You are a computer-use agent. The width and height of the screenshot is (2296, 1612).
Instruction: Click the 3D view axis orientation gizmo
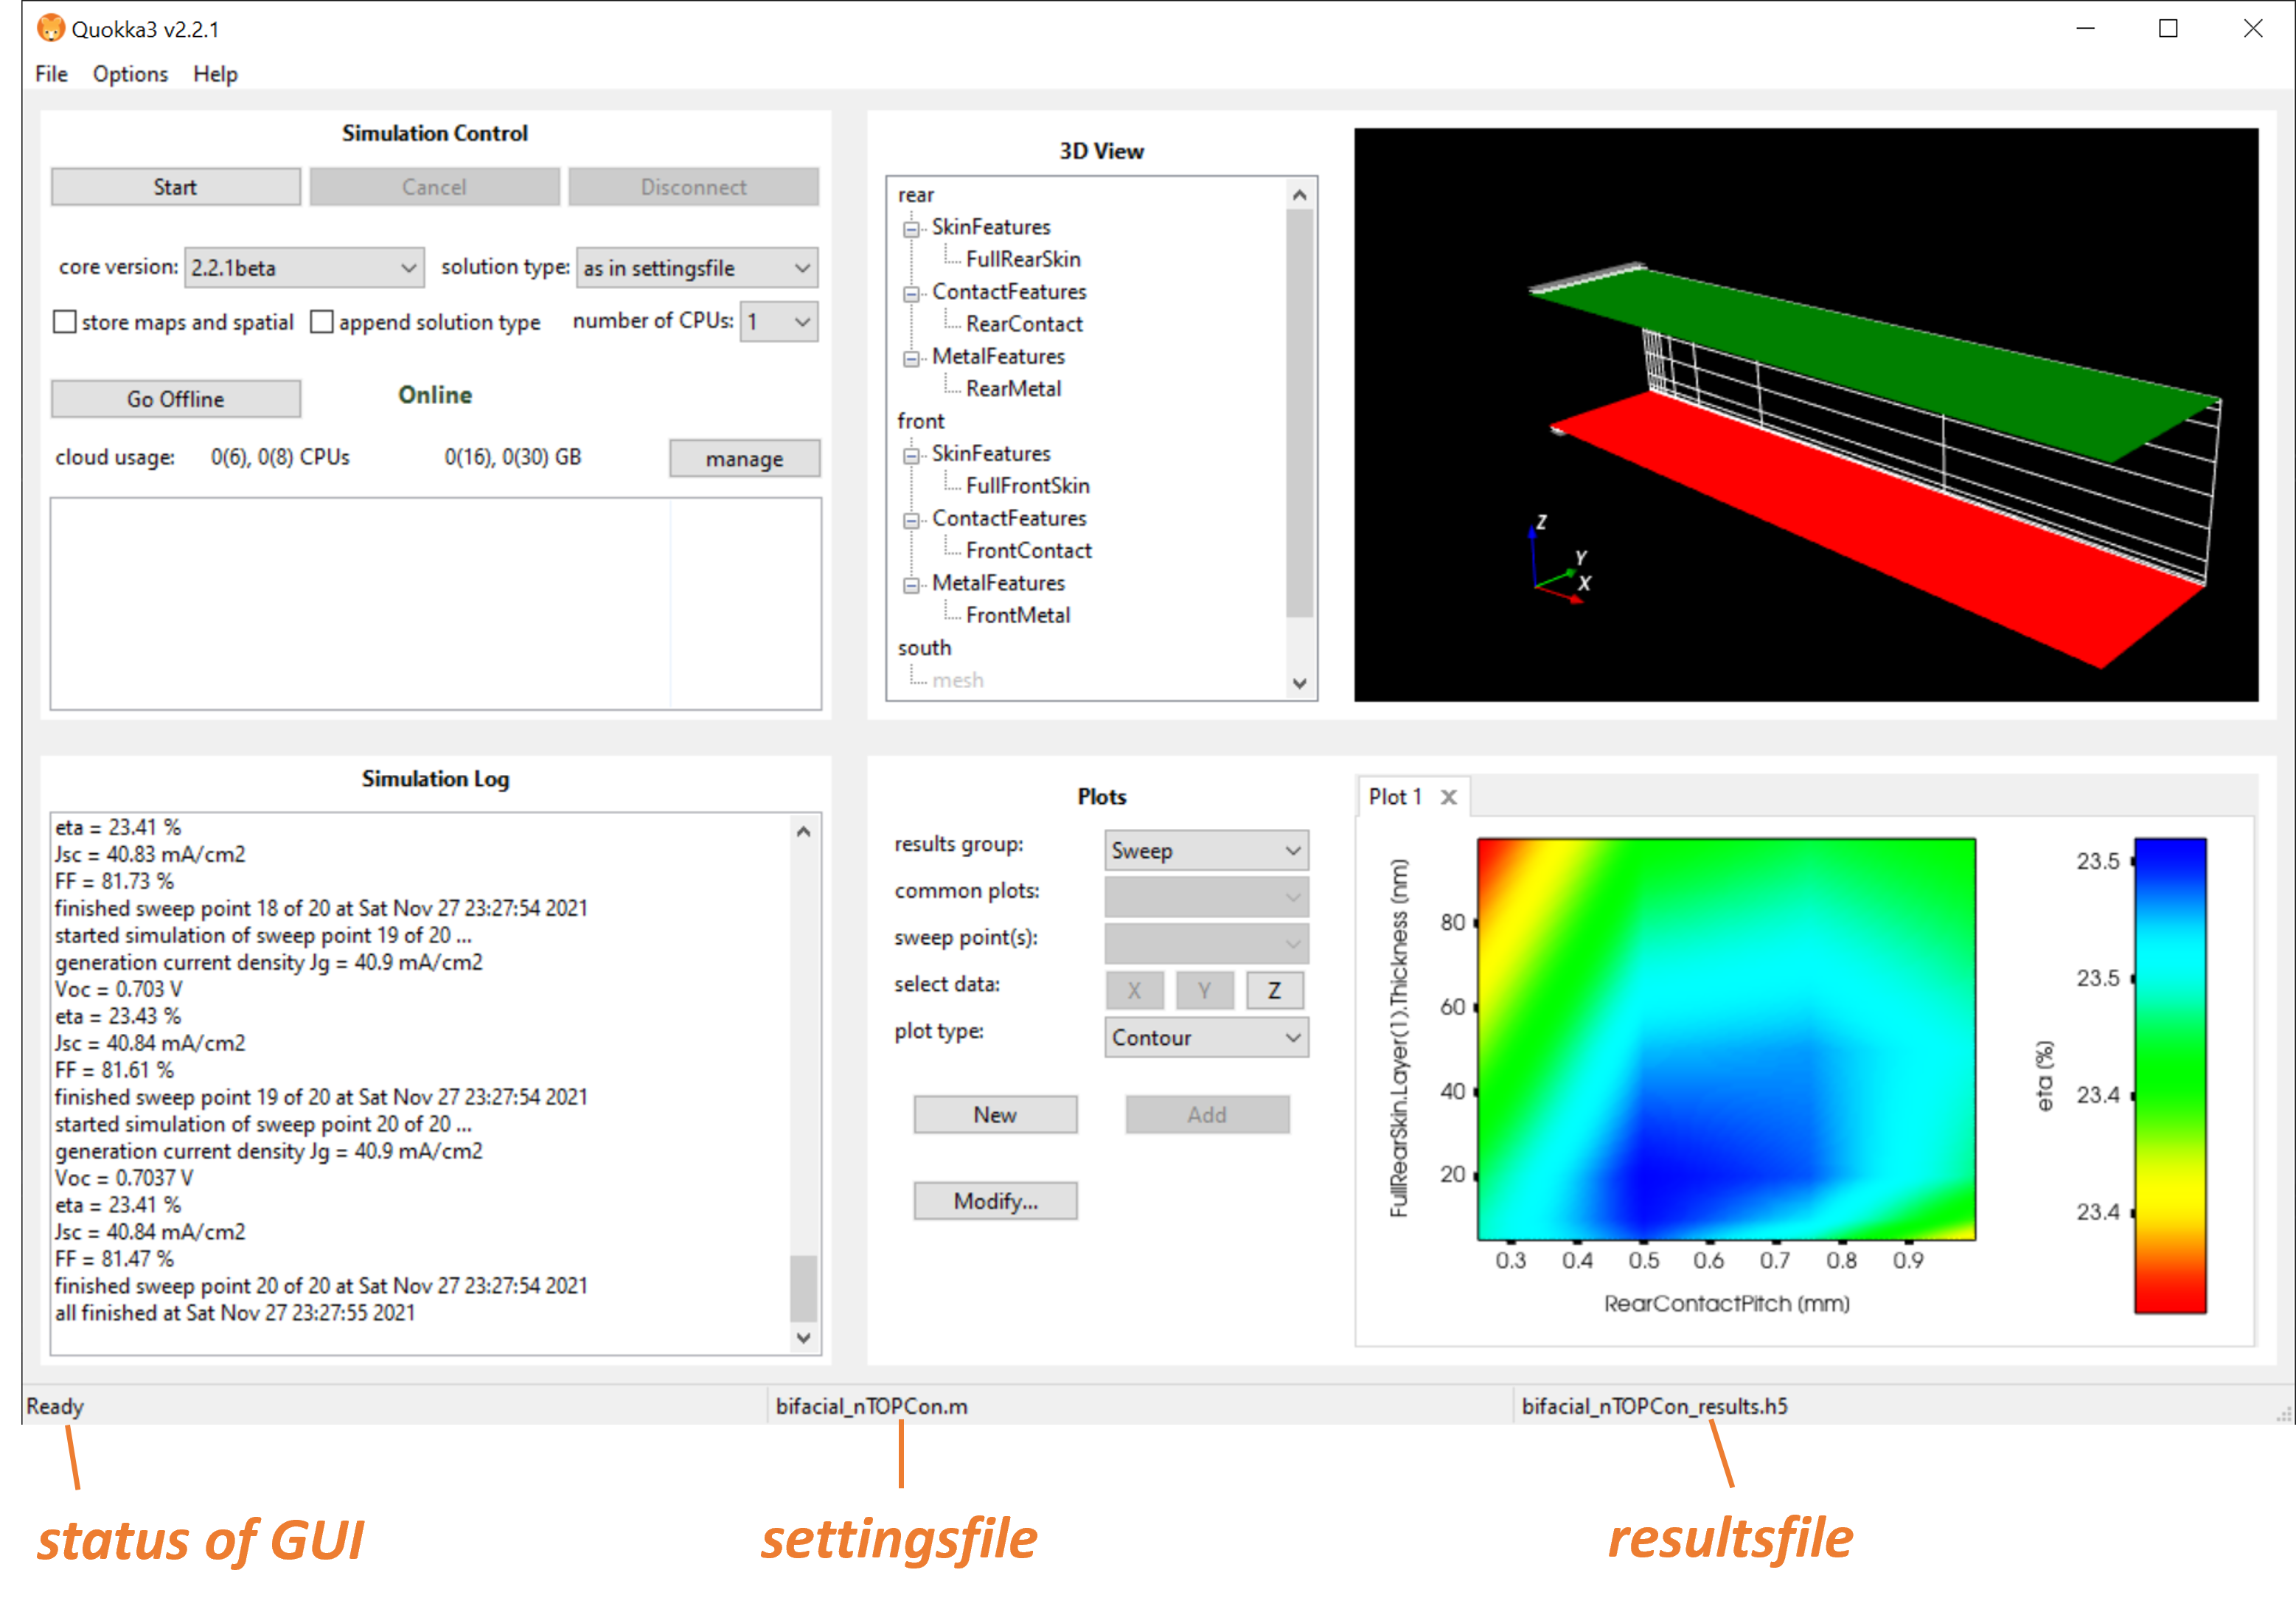pos(1560,558)
